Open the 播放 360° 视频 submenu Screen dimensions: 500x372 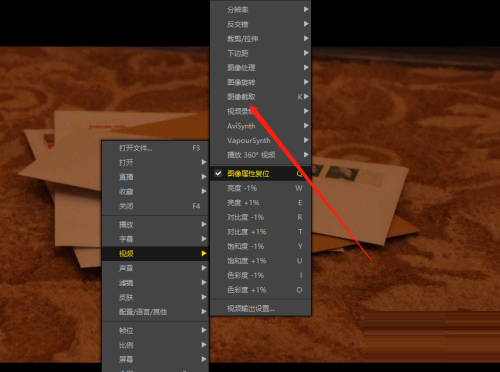261,155
